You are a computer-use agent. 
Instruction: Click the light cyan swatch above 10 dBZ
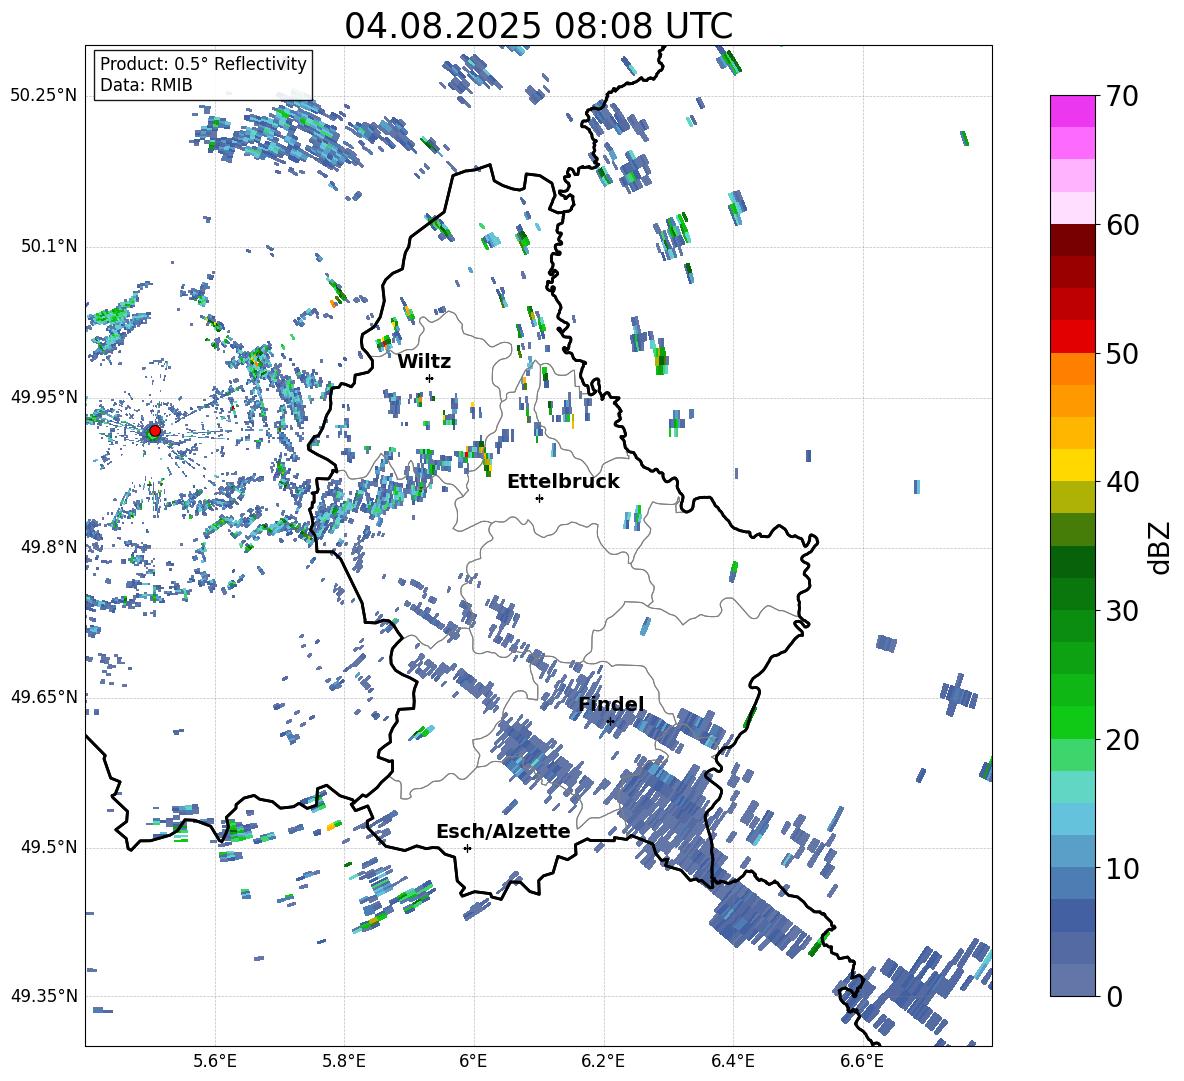1072,819
